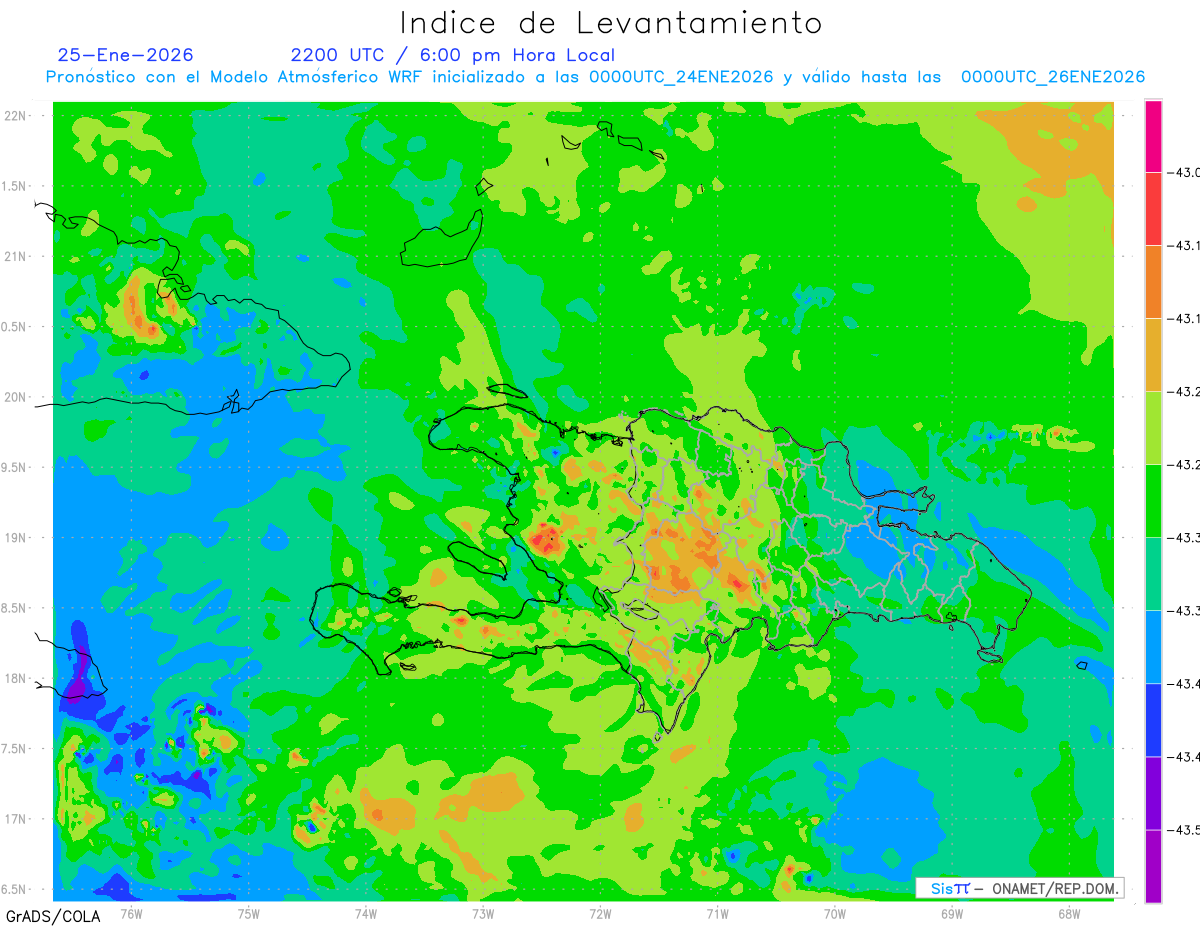Pick the golden yellow legend swatch
The width and height of the screenshot is (1200, 927).
point(1153,355)
